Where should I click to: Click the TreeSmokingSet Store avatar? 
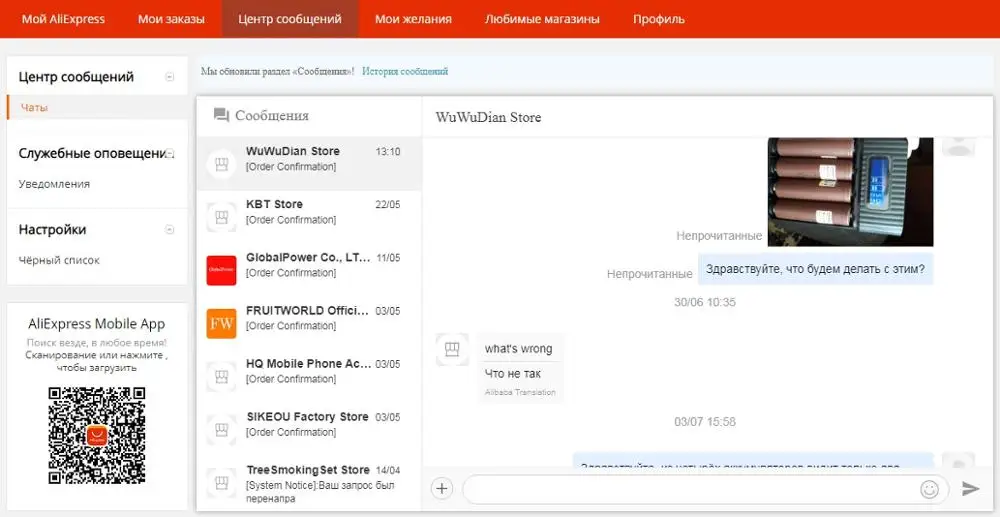click(221, 483)
